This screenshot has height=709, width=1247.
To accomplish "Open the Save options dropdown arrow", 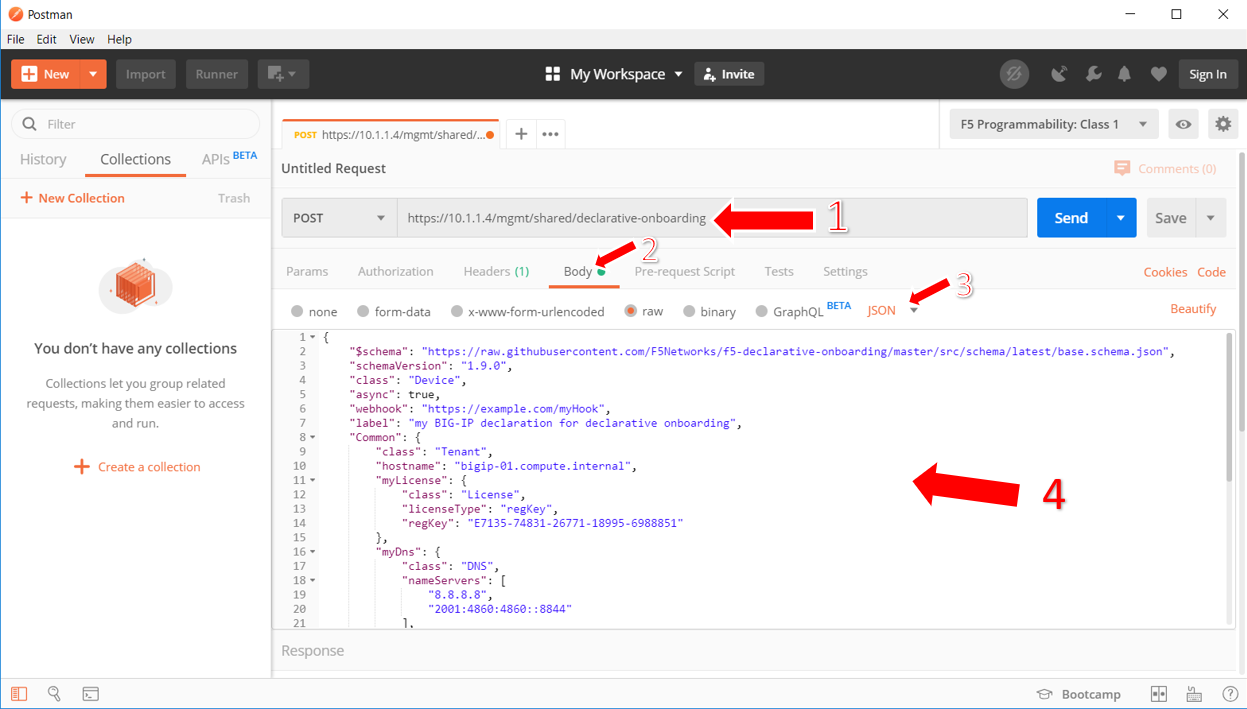I will tap(1211, 218).
